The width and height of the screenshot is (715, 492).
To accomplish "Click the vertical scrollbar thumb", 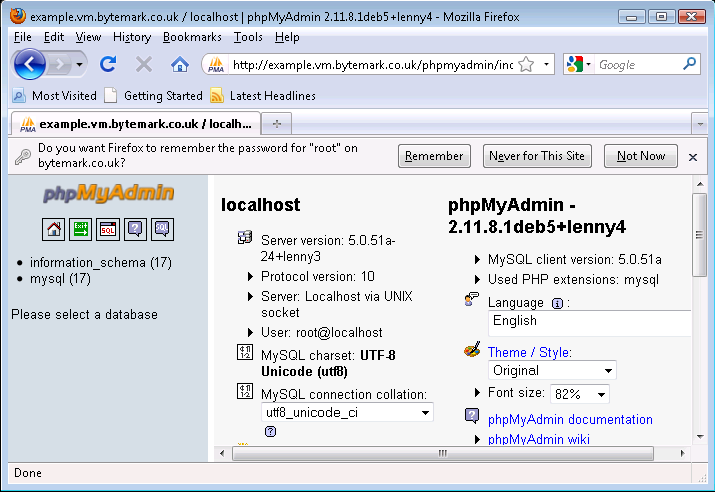I will (699, 235).
